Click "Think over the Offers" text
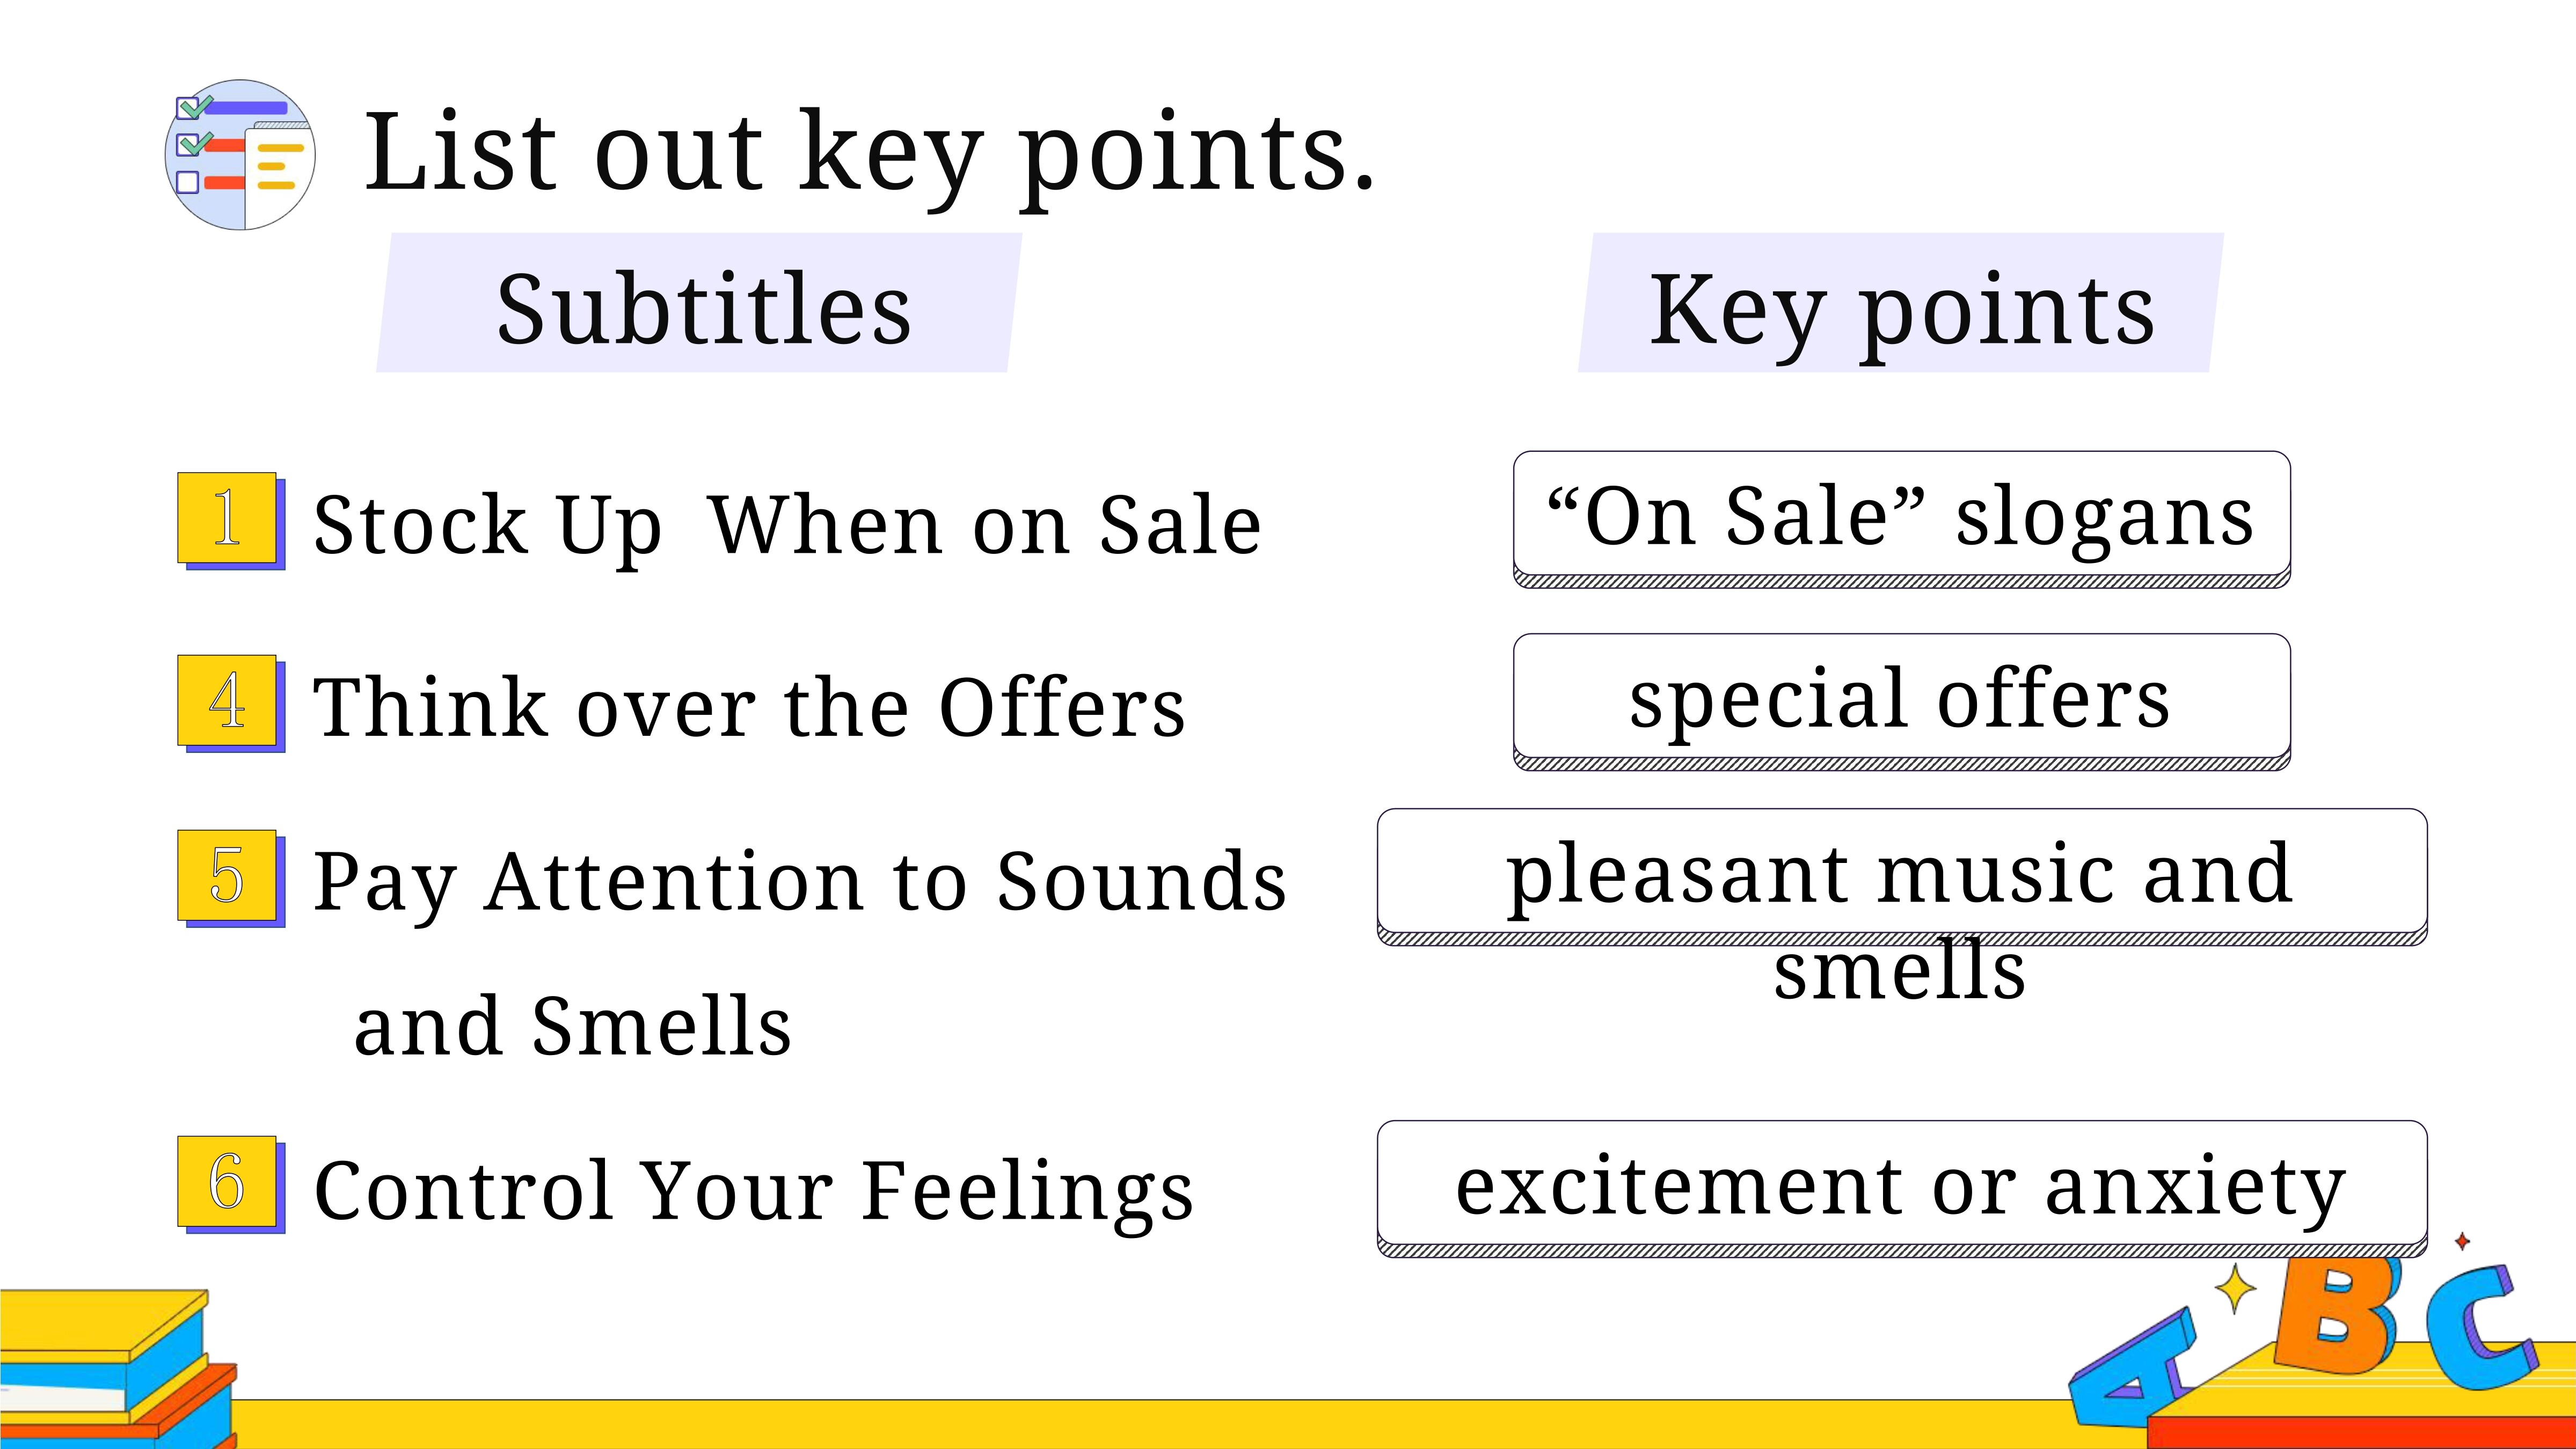This screenshot has height=1449, width=2576. (x=749, y=707)
